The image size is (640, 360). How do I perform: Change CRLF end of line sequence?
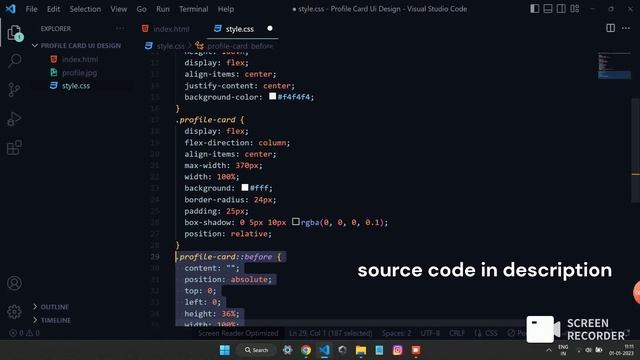[457, 333]
